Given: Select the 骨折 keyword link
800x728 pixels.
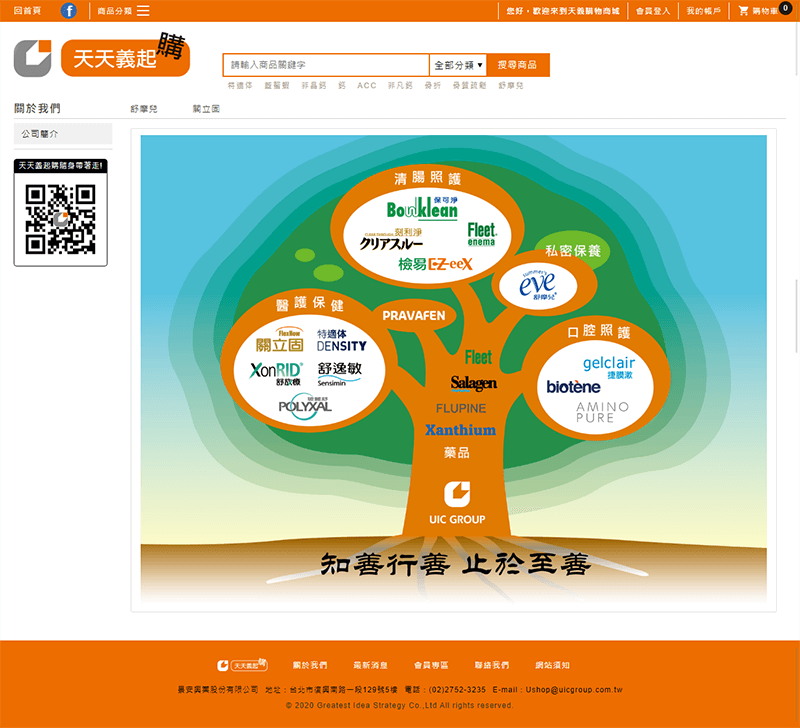Looking at the screenshot, I should pyautogui.click(x=433, y=85).
